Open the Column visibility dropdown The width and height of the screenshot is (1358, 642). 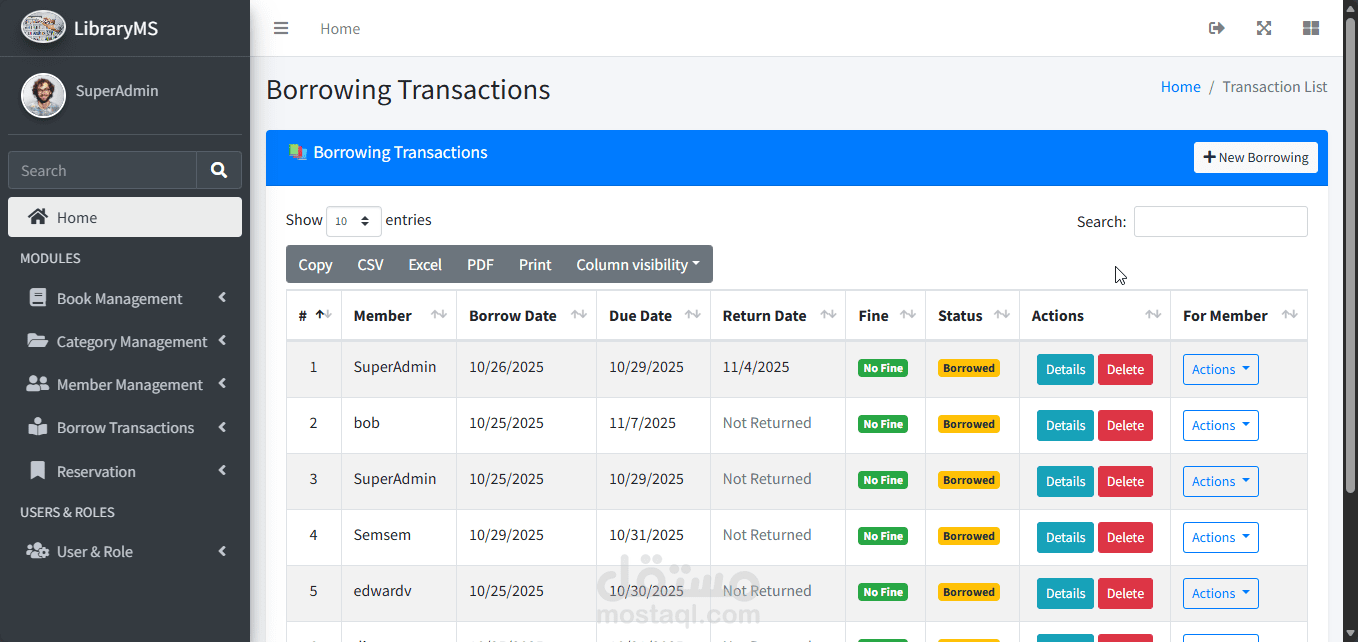pos(638,264)
